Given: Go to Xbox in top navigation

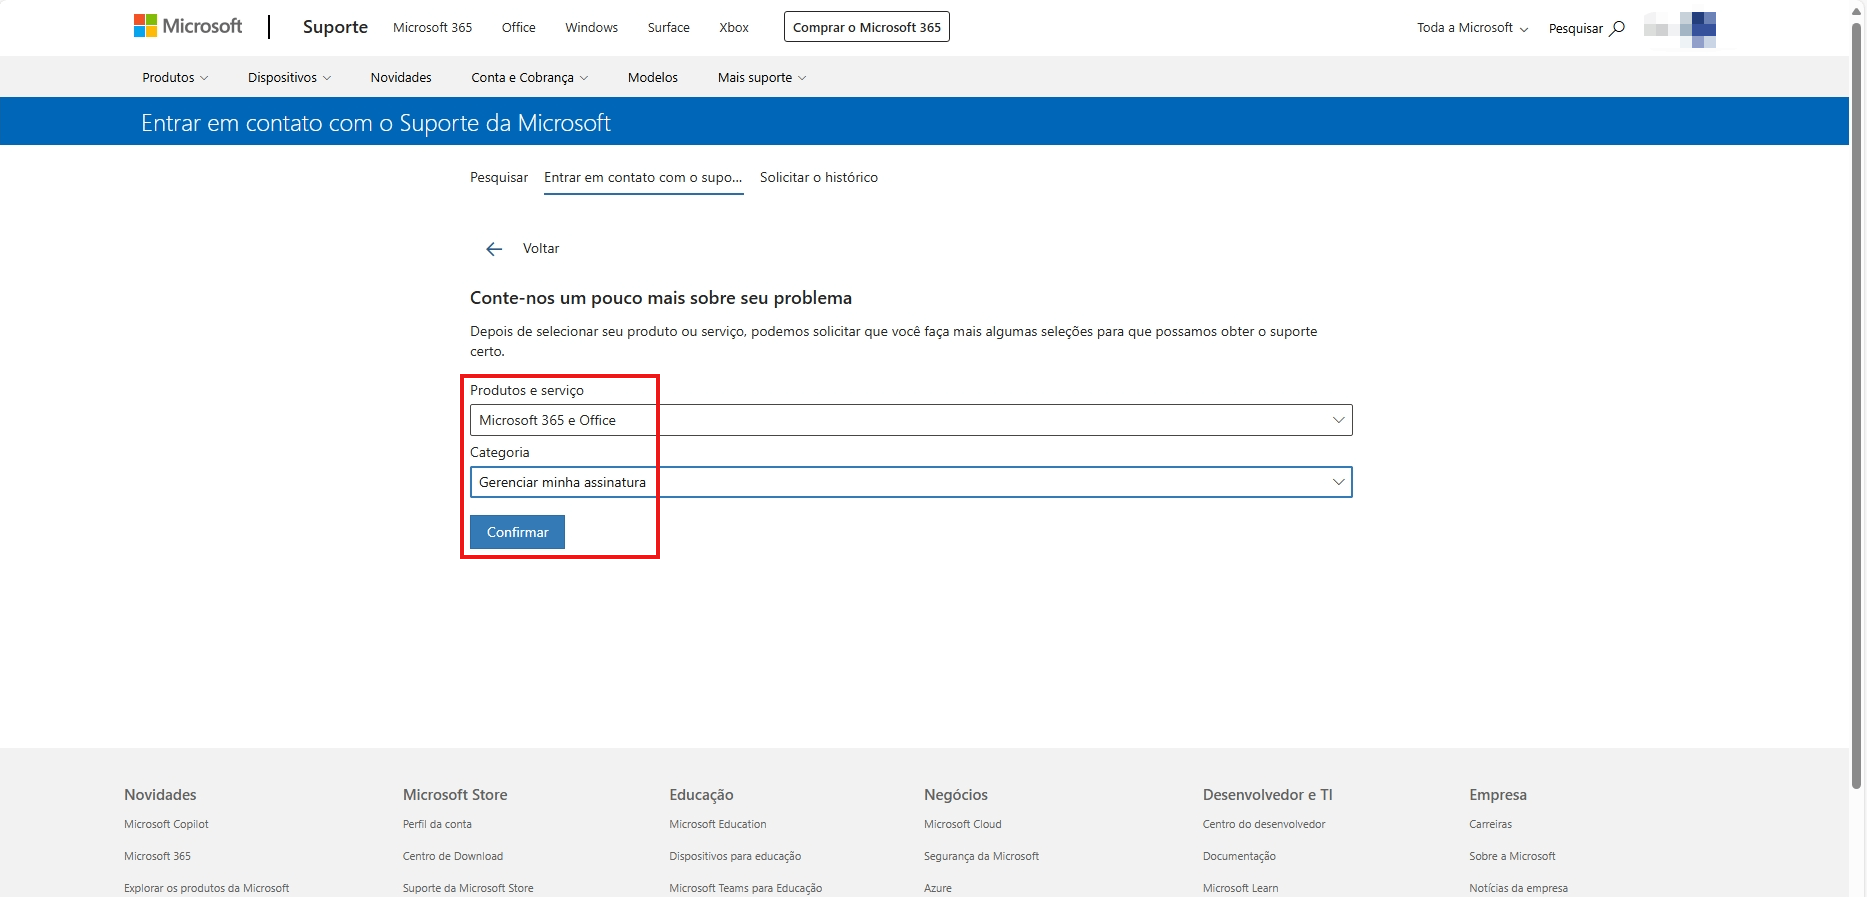Looking at the screenshot, I should click(734, 27).
